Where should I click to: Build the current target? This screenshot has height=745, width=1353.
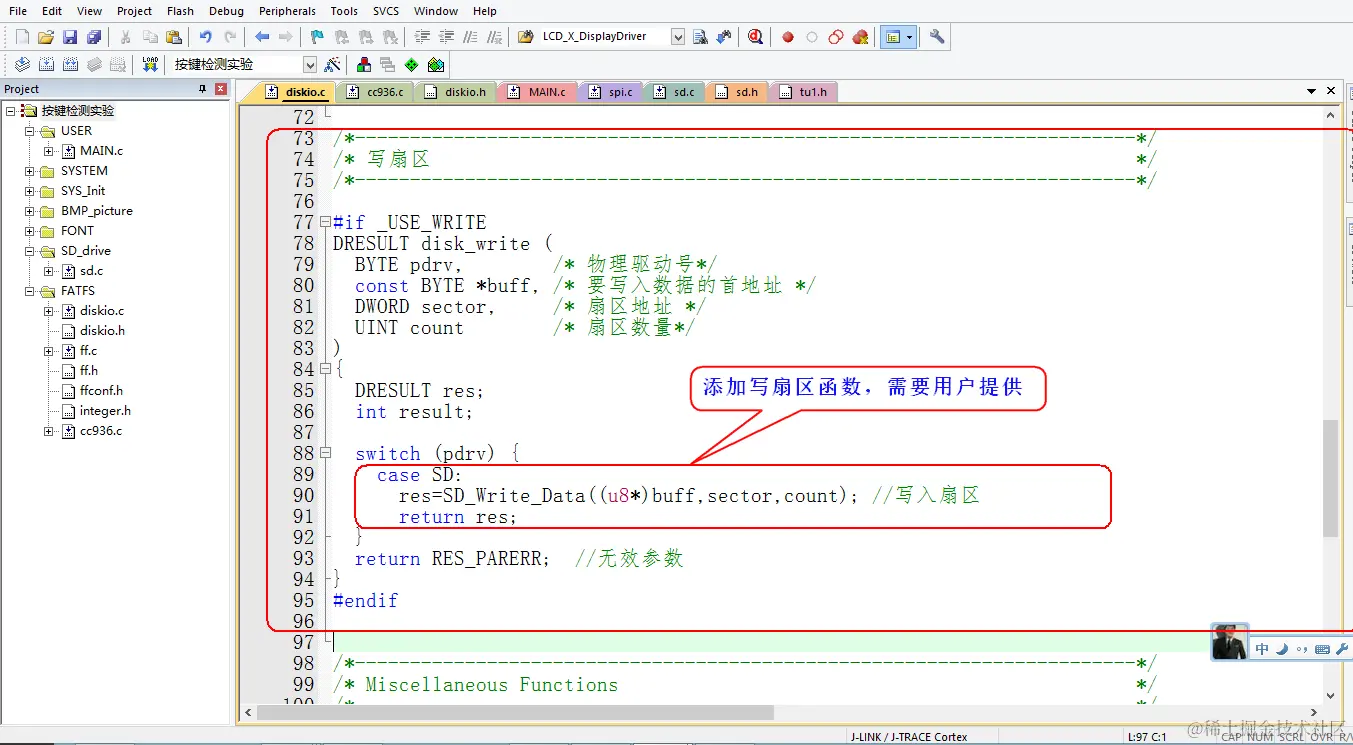pyautogui.click(x=48, y=63)
